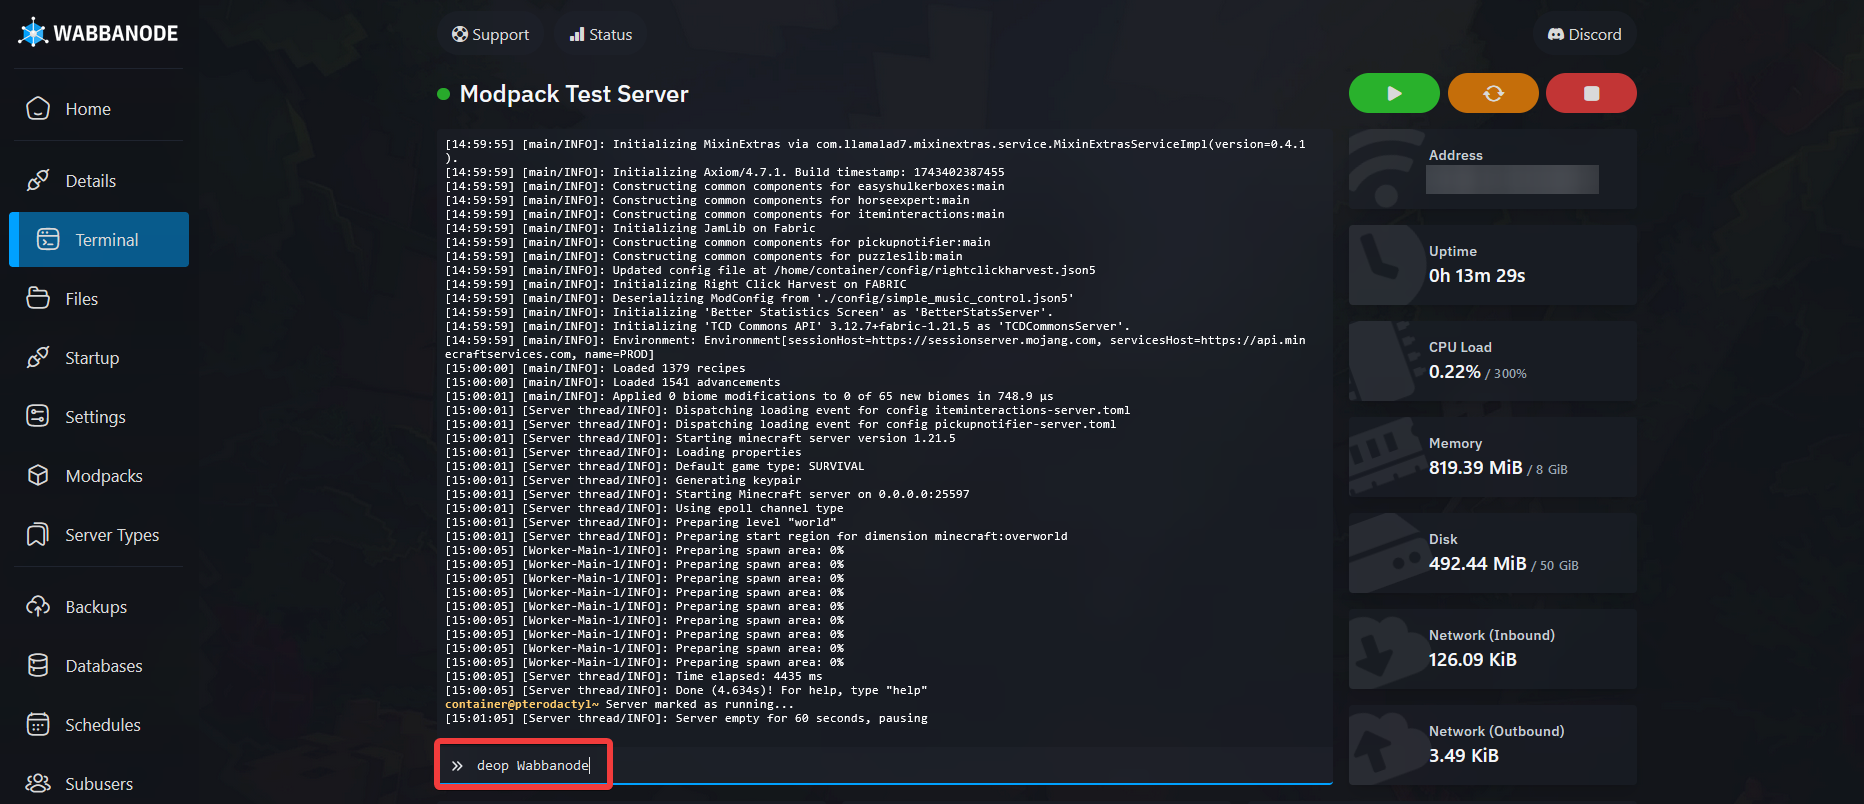Image resolution: width=1864 pixels, height=804 pixels.
Task: Click the Modpack Test Server title
Action: coord(574,94)
